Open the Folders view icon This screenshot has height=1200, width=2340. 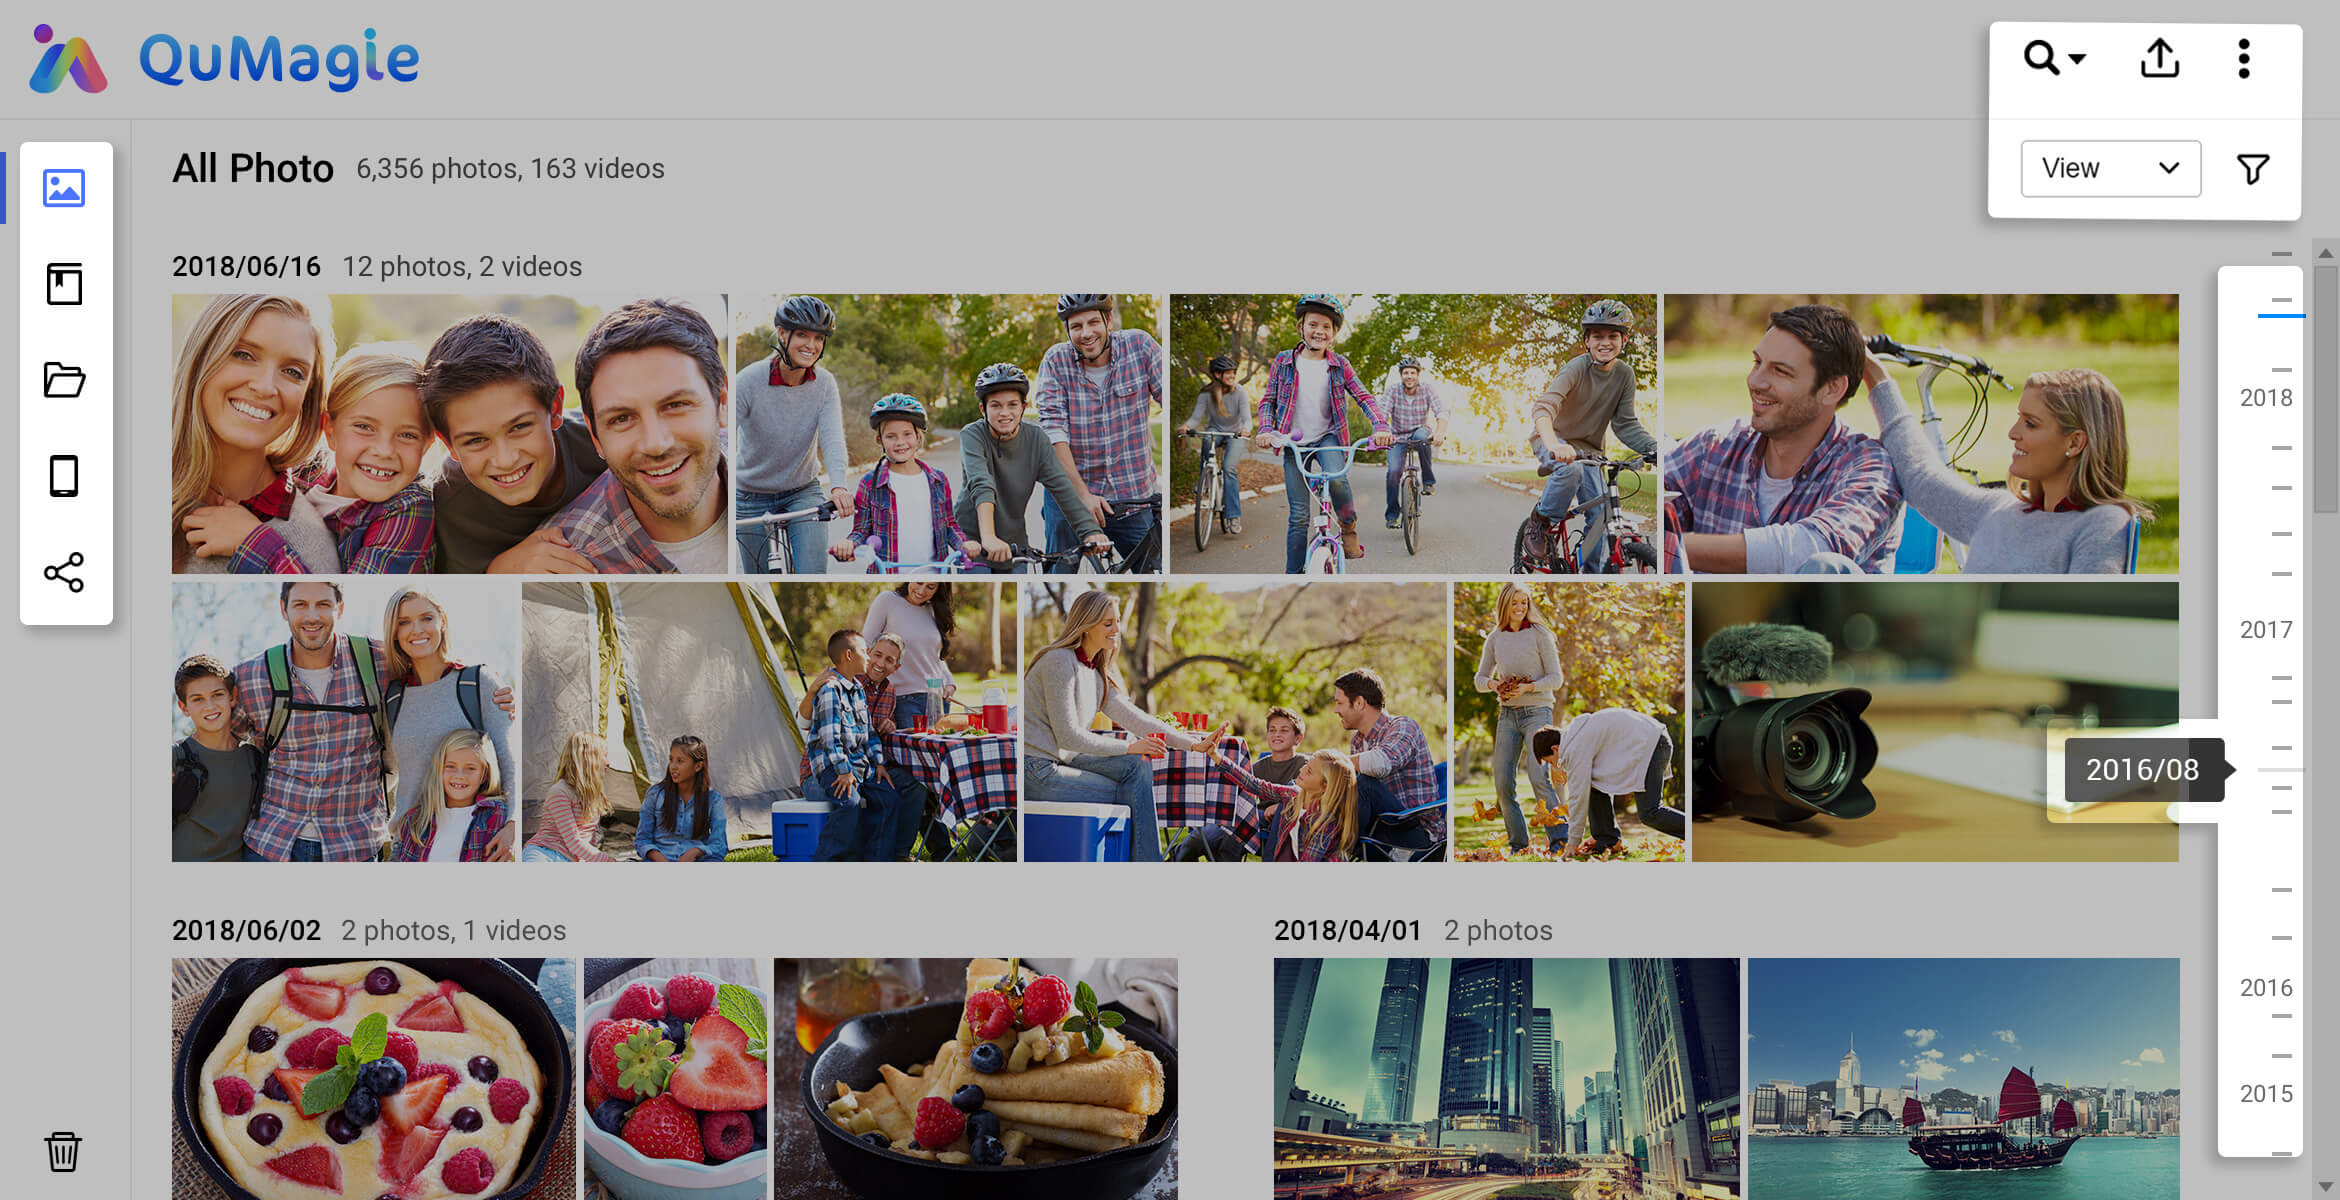[64, 380]
